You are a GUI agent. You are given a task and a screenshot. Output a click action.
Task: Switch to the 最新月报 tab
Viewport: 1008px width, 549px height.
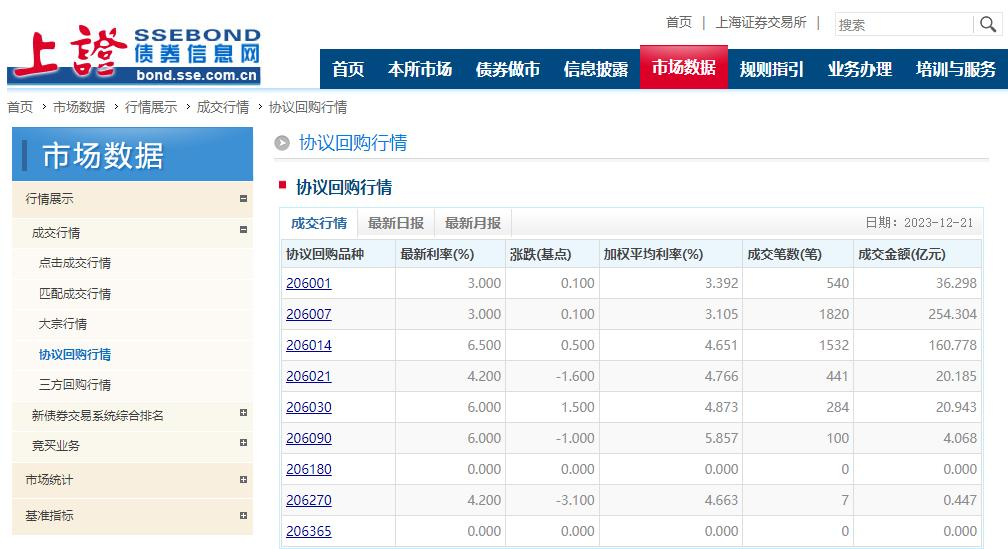472,223
